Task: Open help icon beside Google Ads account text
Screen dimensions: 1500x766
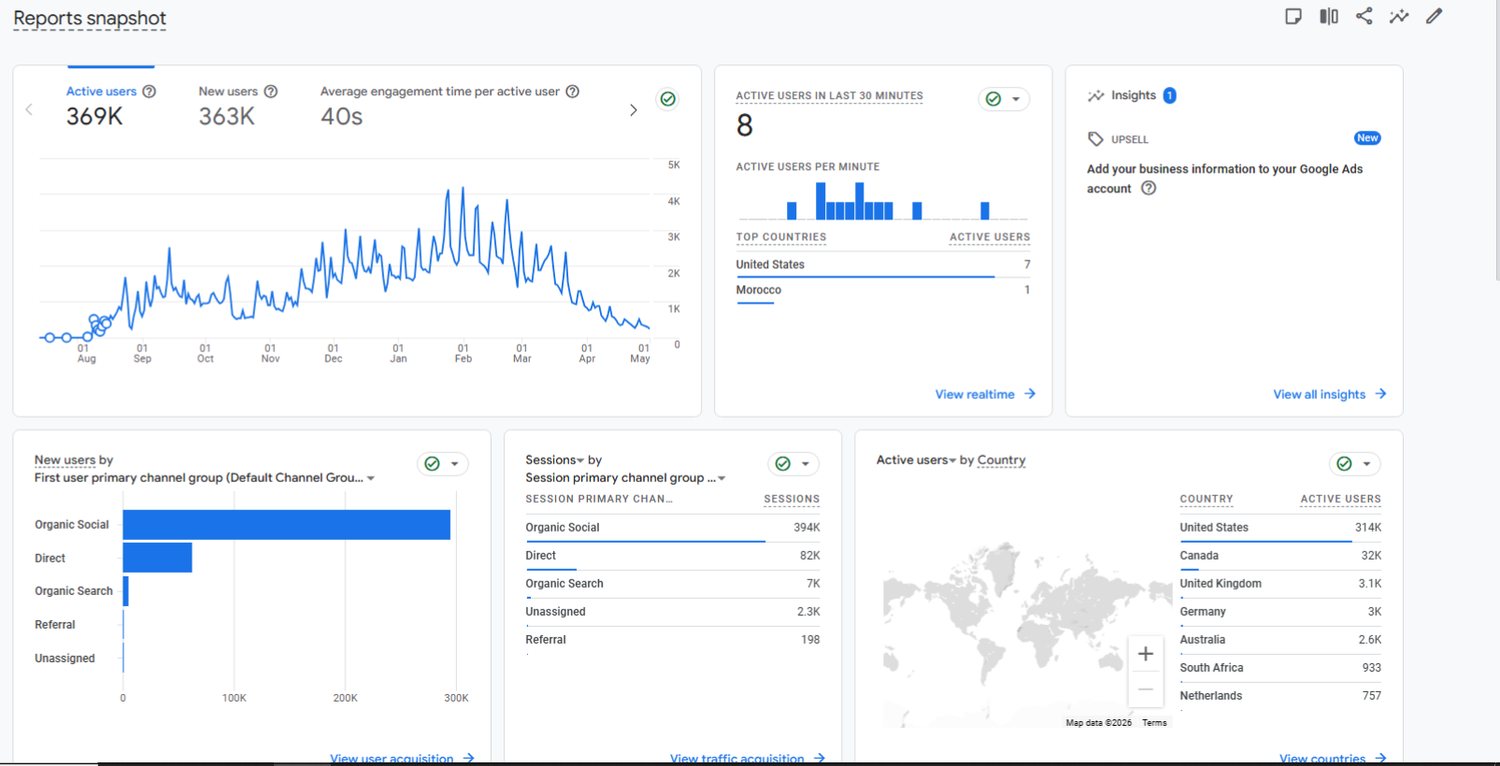Action: coord(1148,188)
